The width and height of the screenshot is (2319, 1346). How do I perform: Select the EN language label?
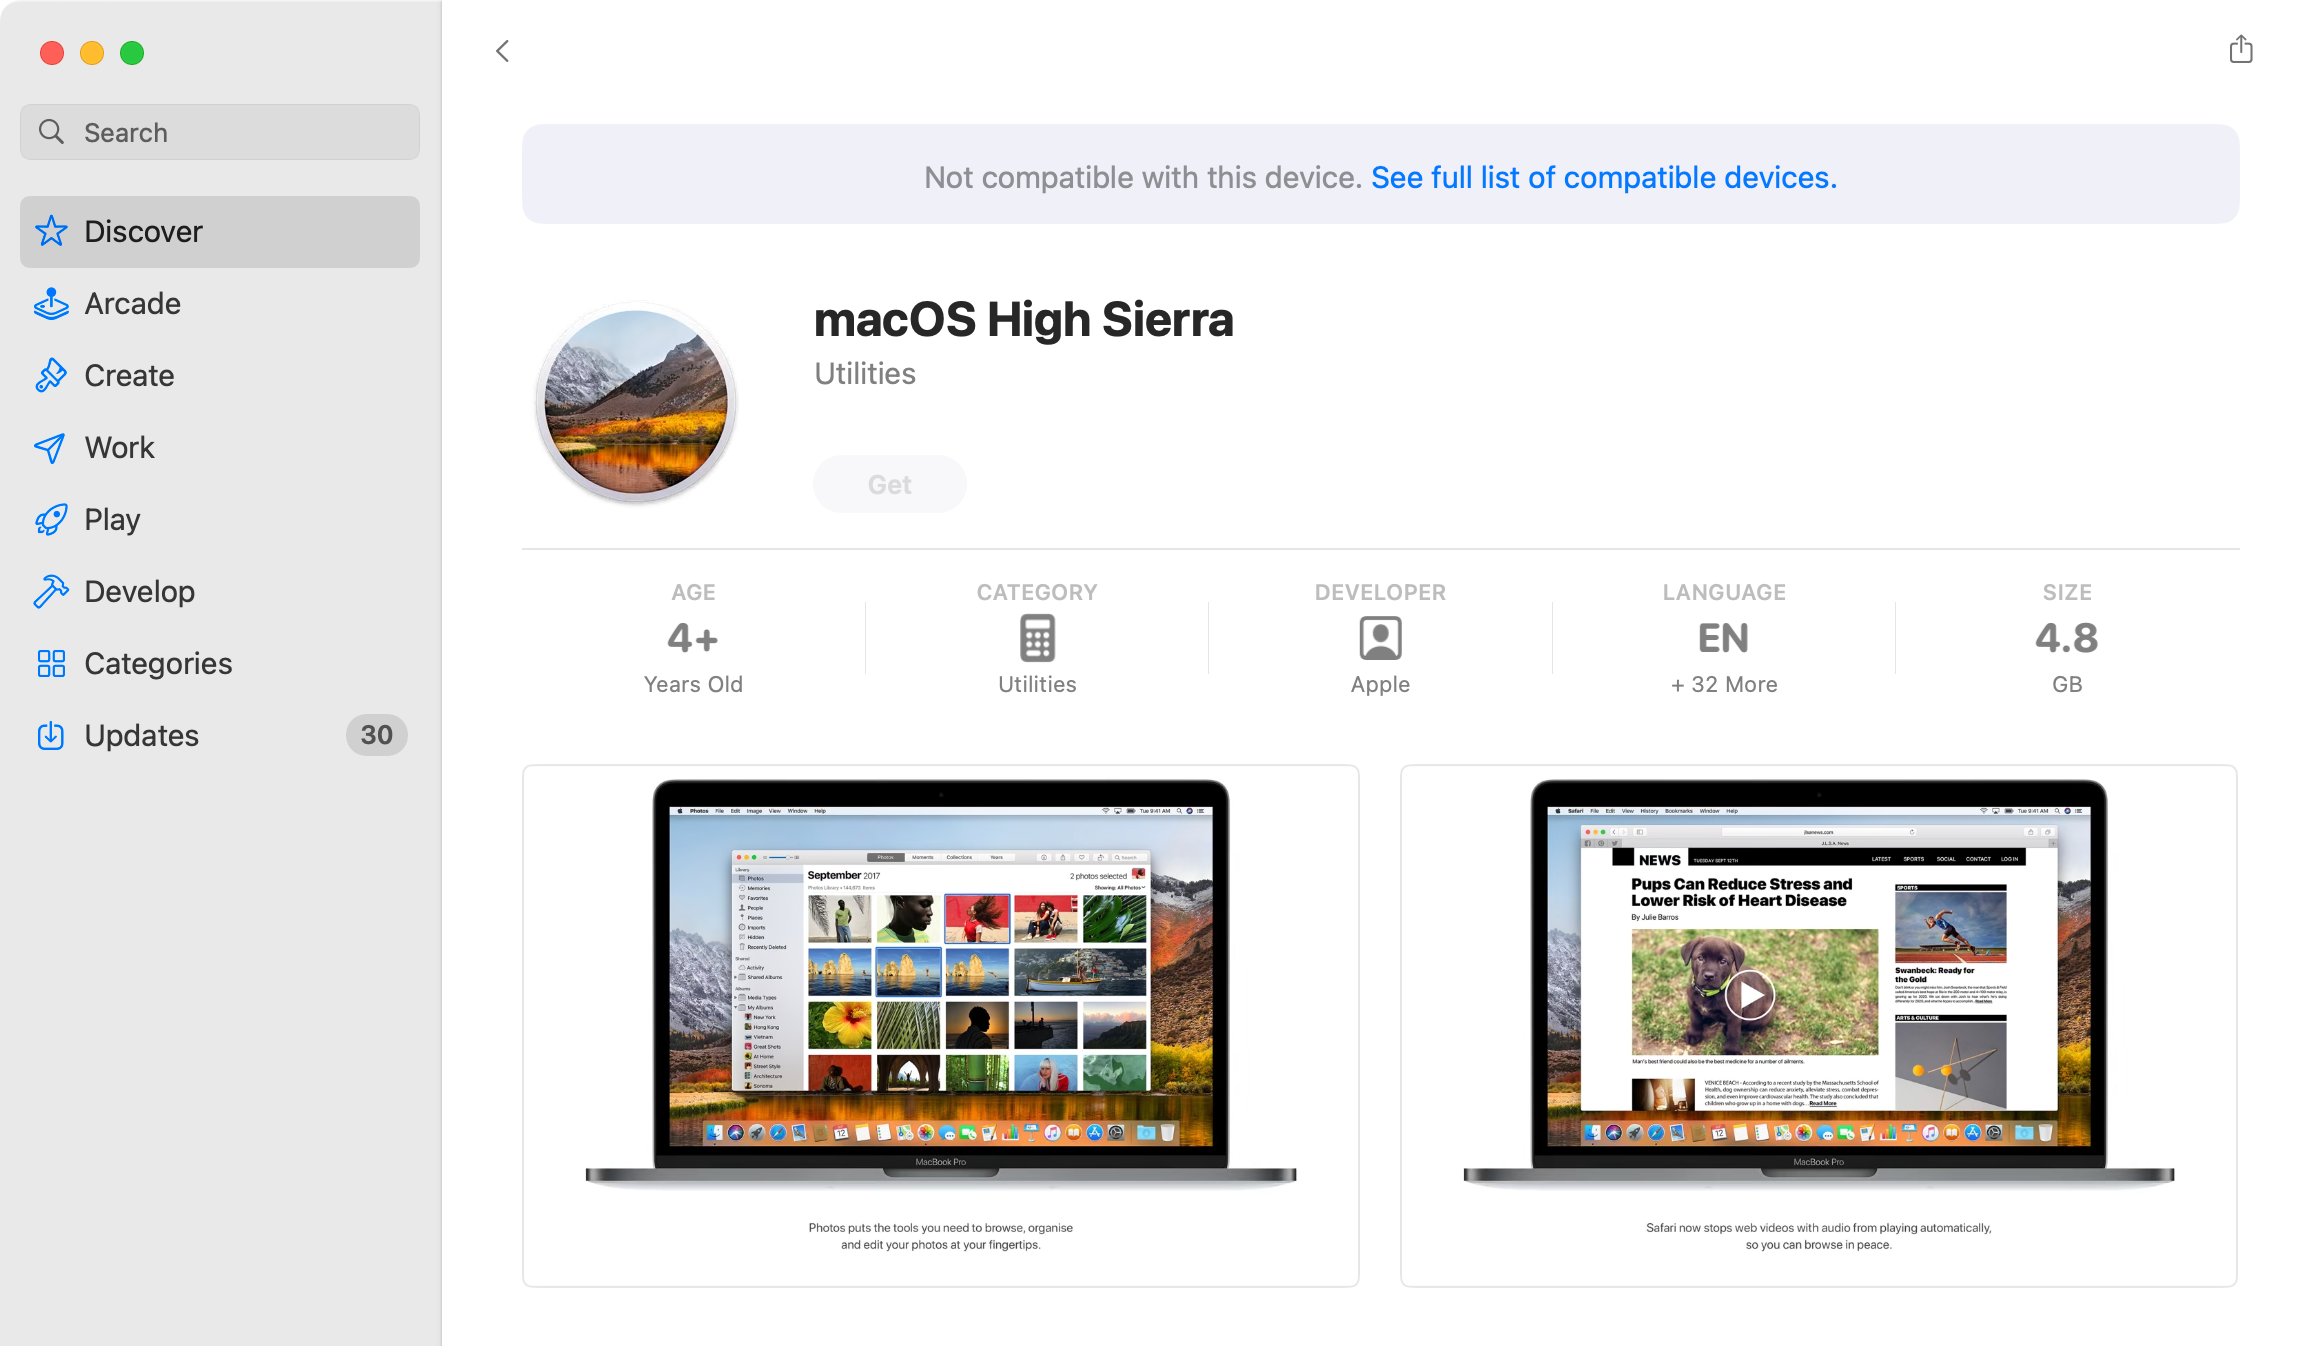[1722, 638]
